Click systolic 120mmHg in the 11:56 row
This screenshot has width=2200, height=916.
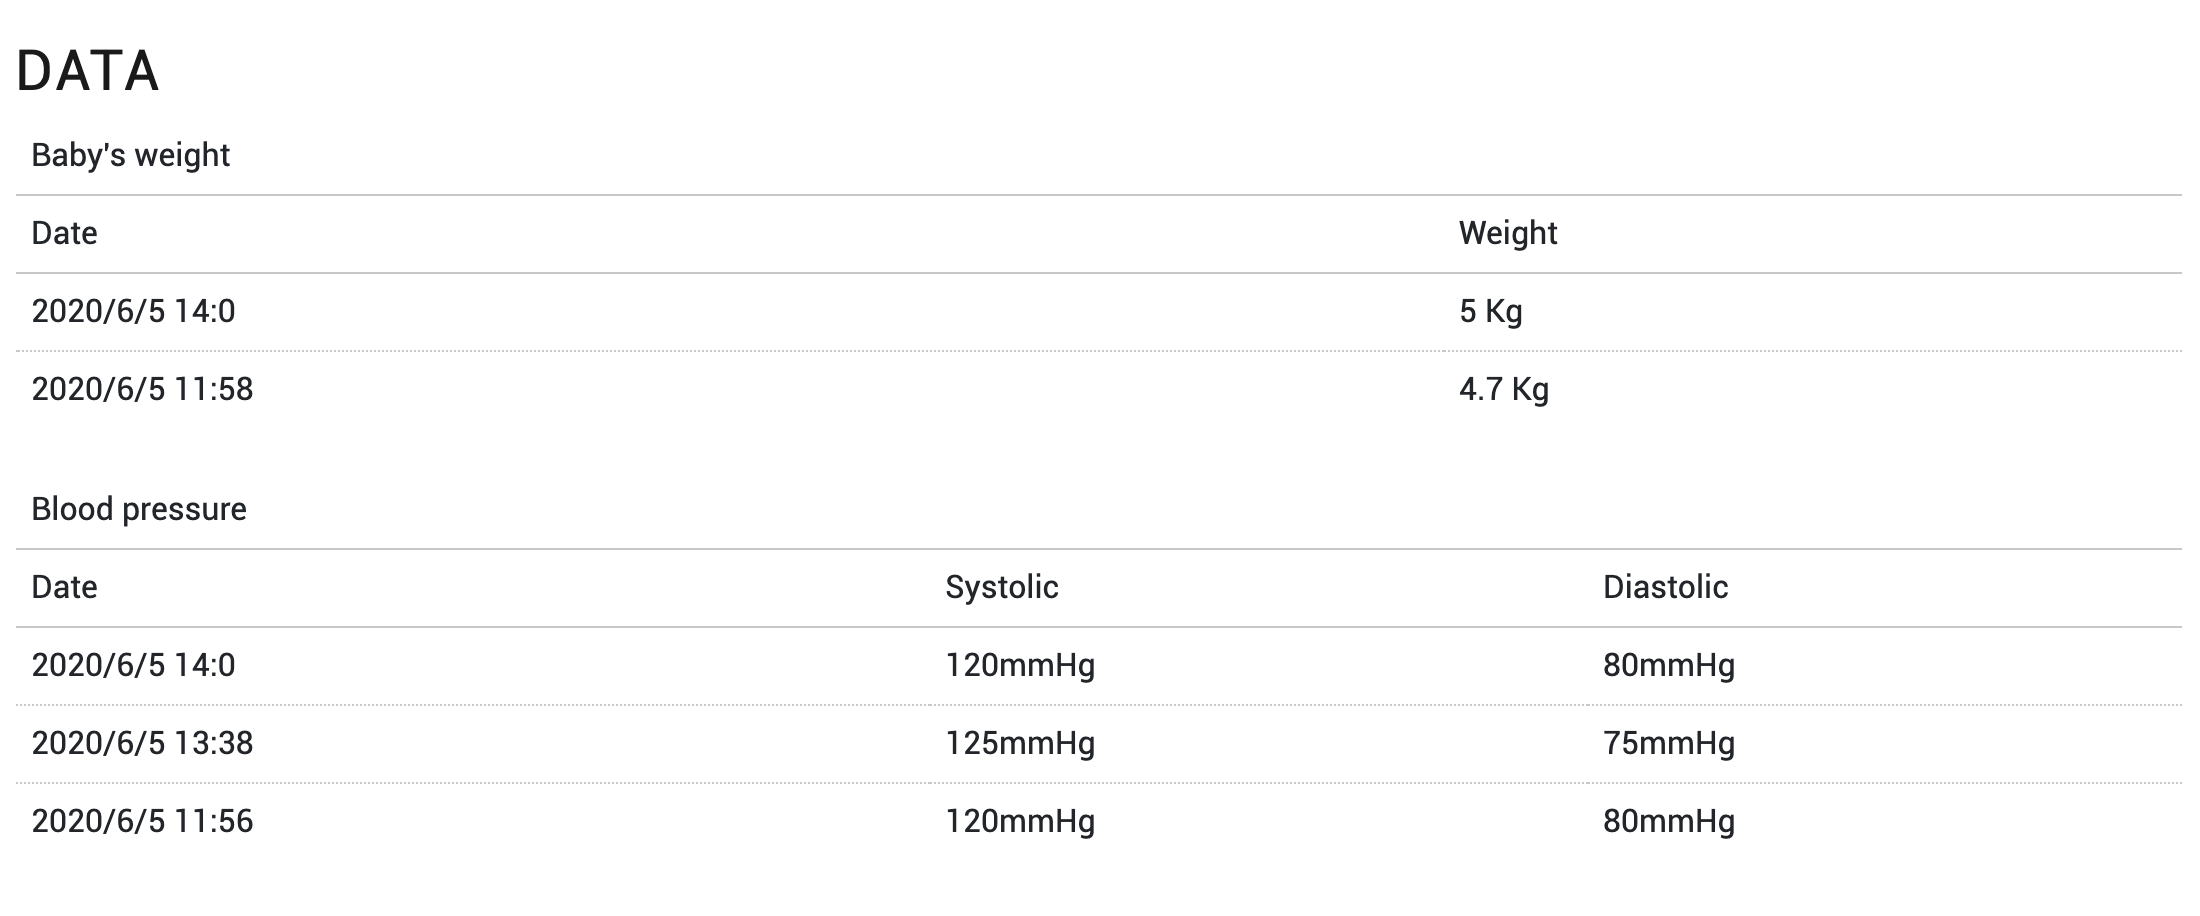pos(1020,821)
